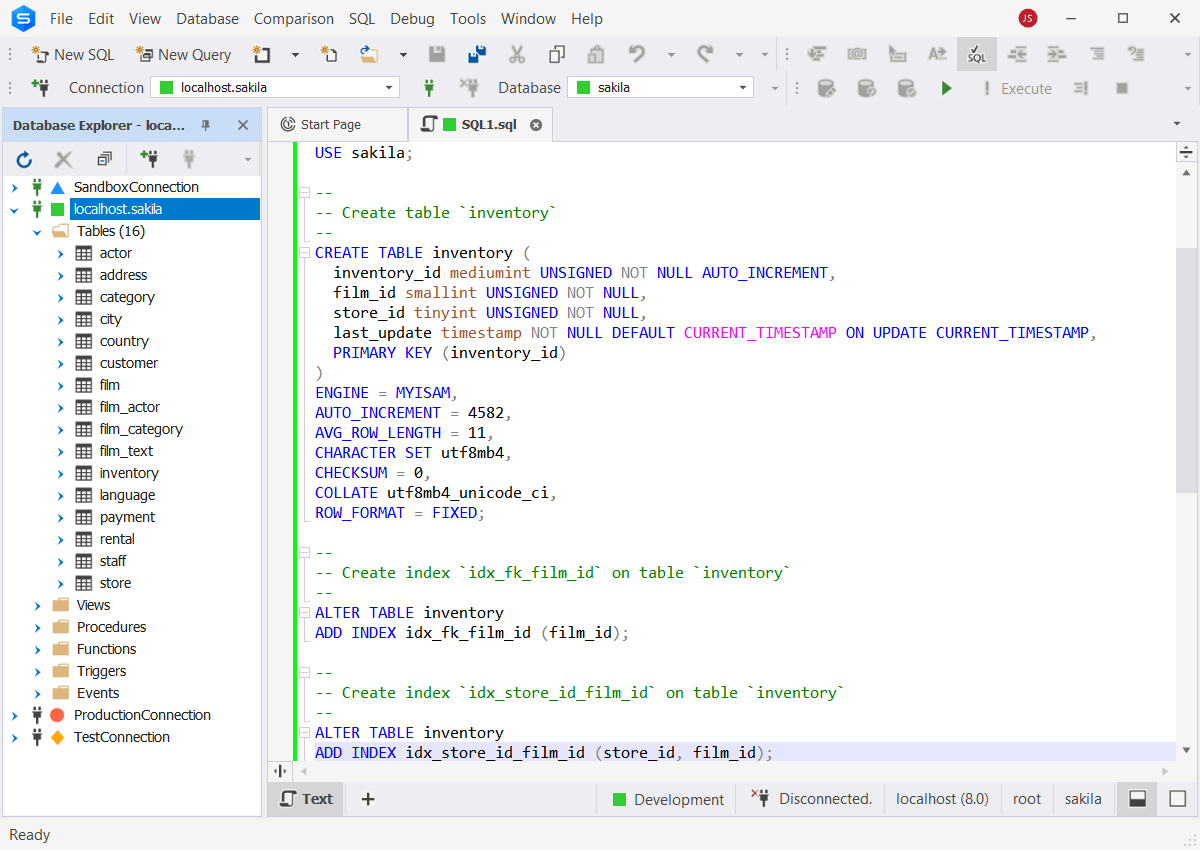
Task: Switch to the Start Page tab
Action: pyautogui.click(x=331, y=125)
